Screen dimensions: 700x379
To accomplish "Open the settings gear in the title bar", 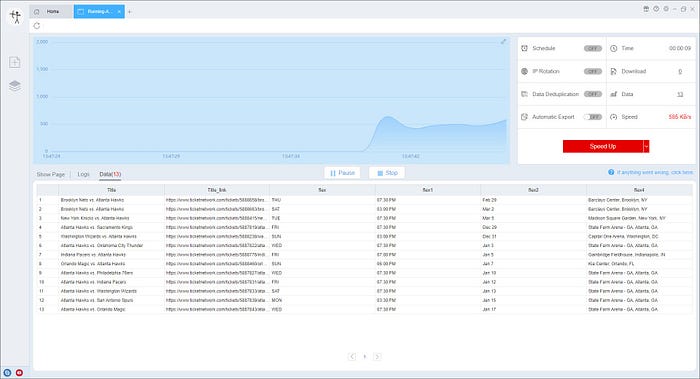I will pyautogui.click(x=666, y=9).
